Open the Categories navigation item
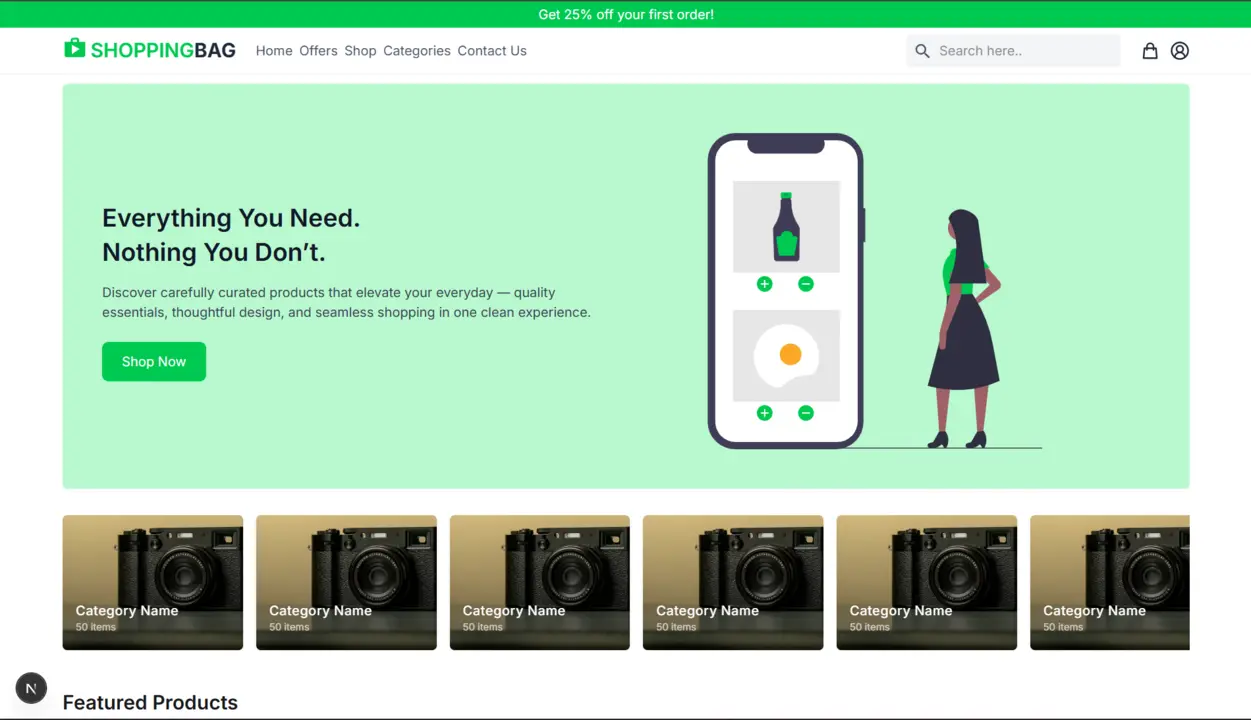The image size is (1251, 720). [x=416, y=50]
